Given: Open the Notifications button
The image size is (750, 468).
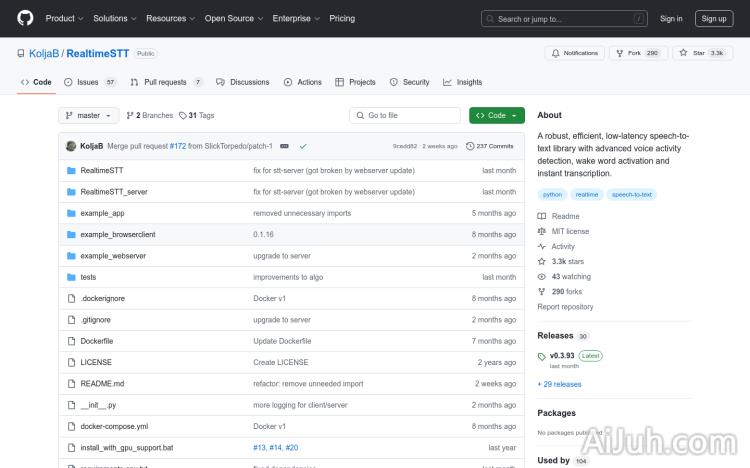Looking at the screenshot, I should (574, 53).
